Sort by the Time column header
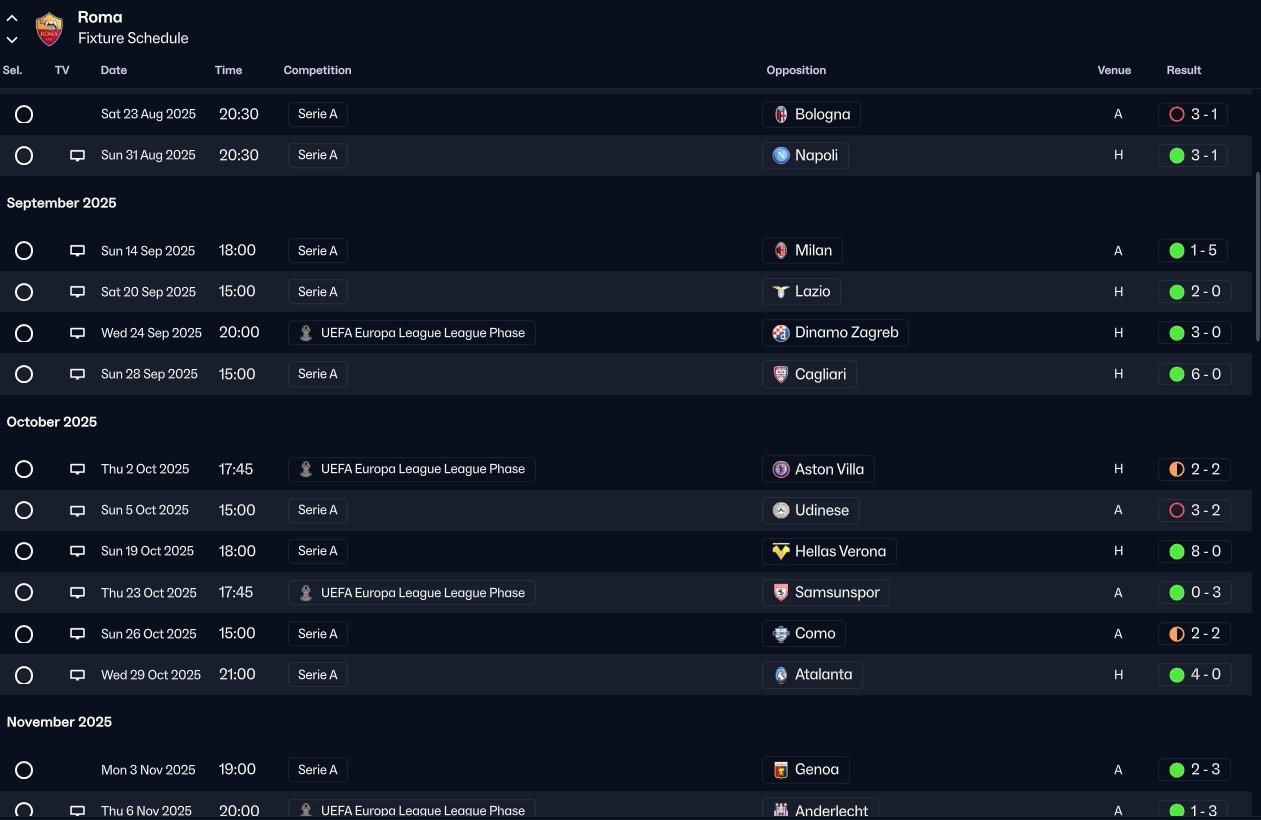 228,70
